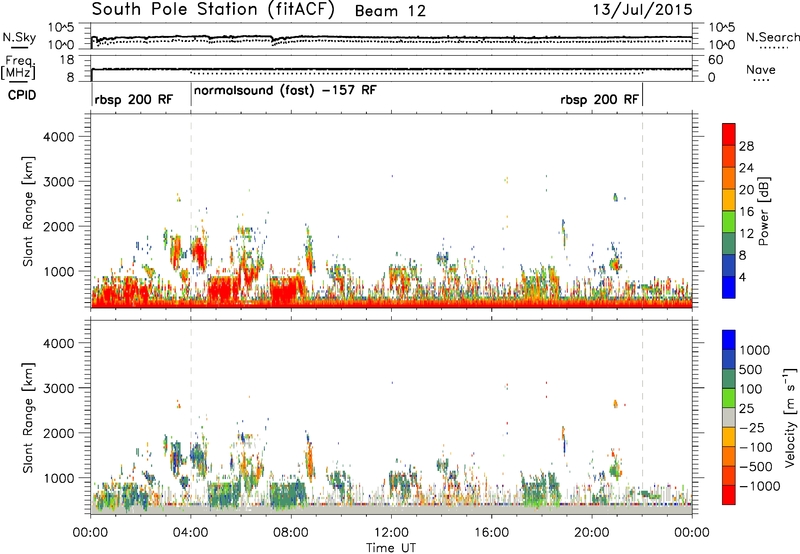Click the 'Nave' legend label
The width and height of the screenshot is (800, 554).
[761, 69]
